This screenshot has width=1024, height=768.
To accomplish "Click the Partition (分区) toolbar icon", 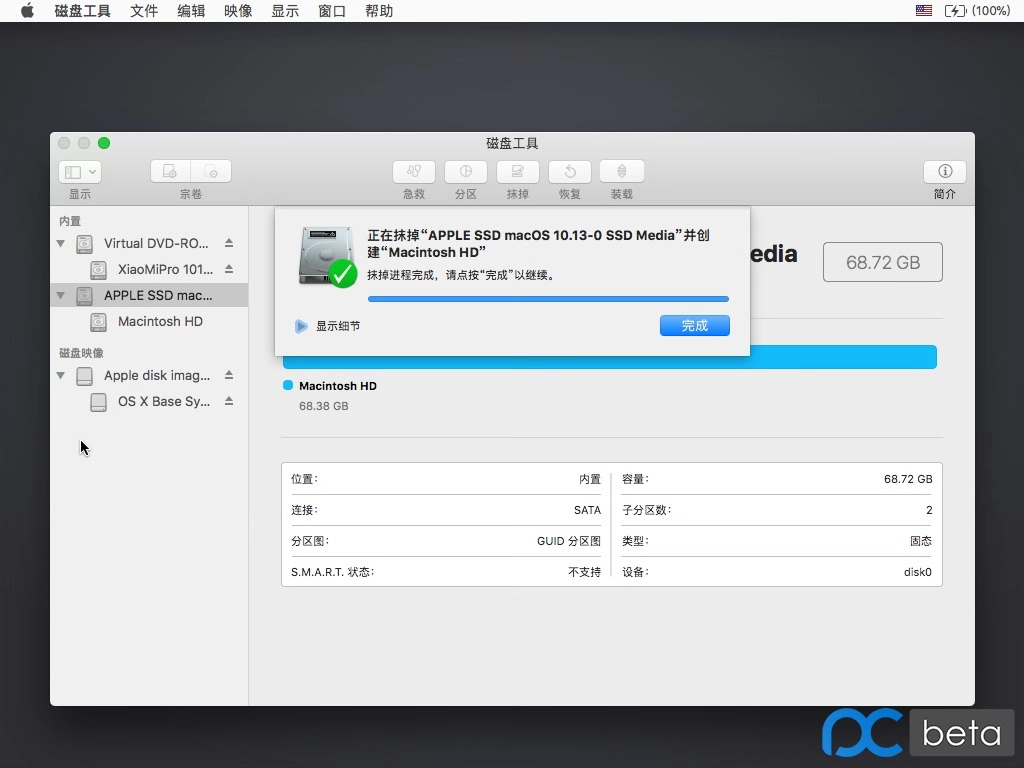I will point(466,171).
